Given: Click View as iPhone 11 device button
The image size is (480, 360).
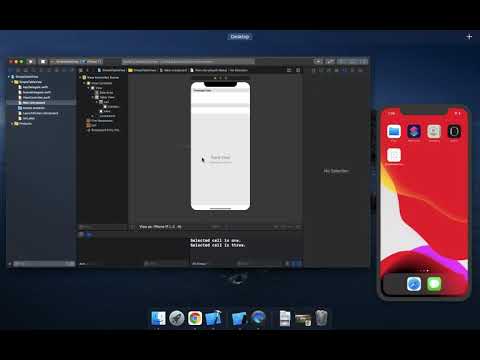Looking at the screenshot, I should [x=160, y=227].
